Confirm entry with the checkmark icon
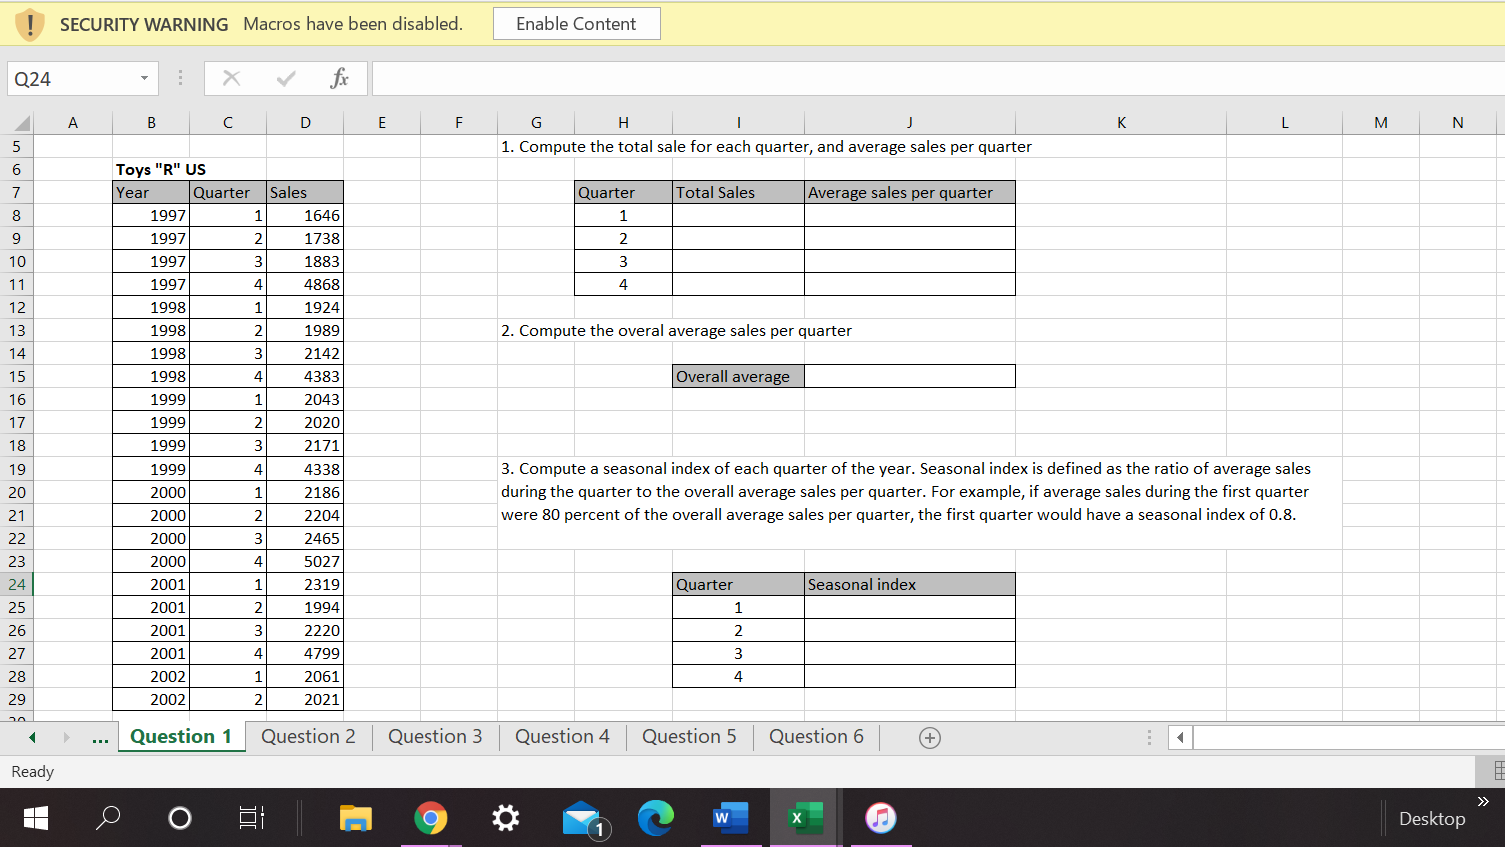Image resolution: width=1505 pixels, height=847 pixels. click(286, 78)
